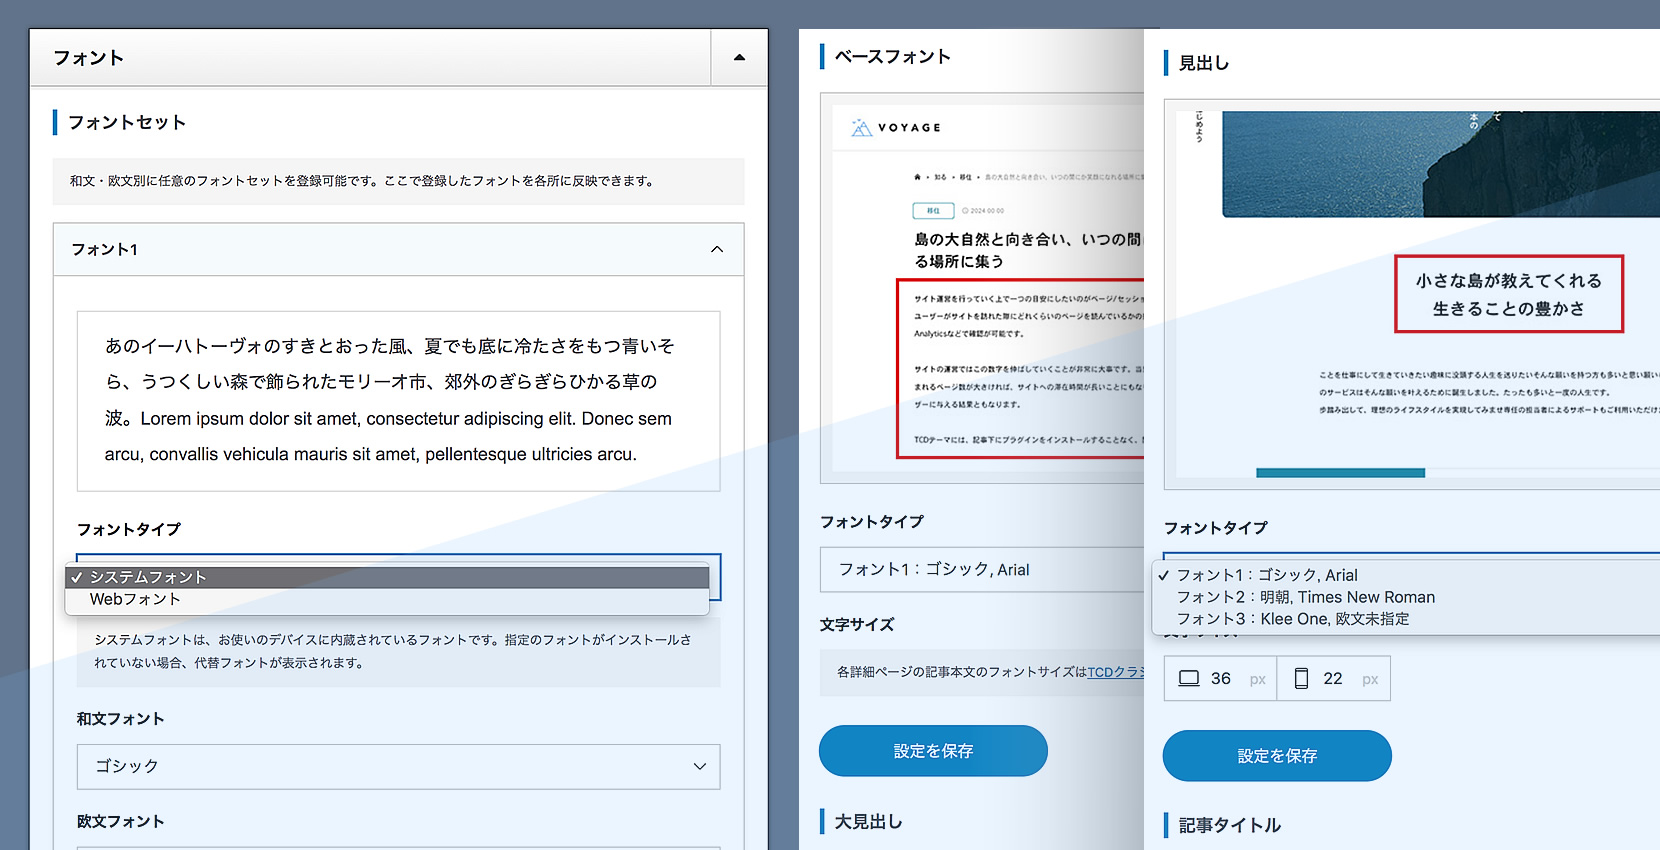
Task: Select フォント2：明朝, Times New Roman option
Action: coord(1305,597)
